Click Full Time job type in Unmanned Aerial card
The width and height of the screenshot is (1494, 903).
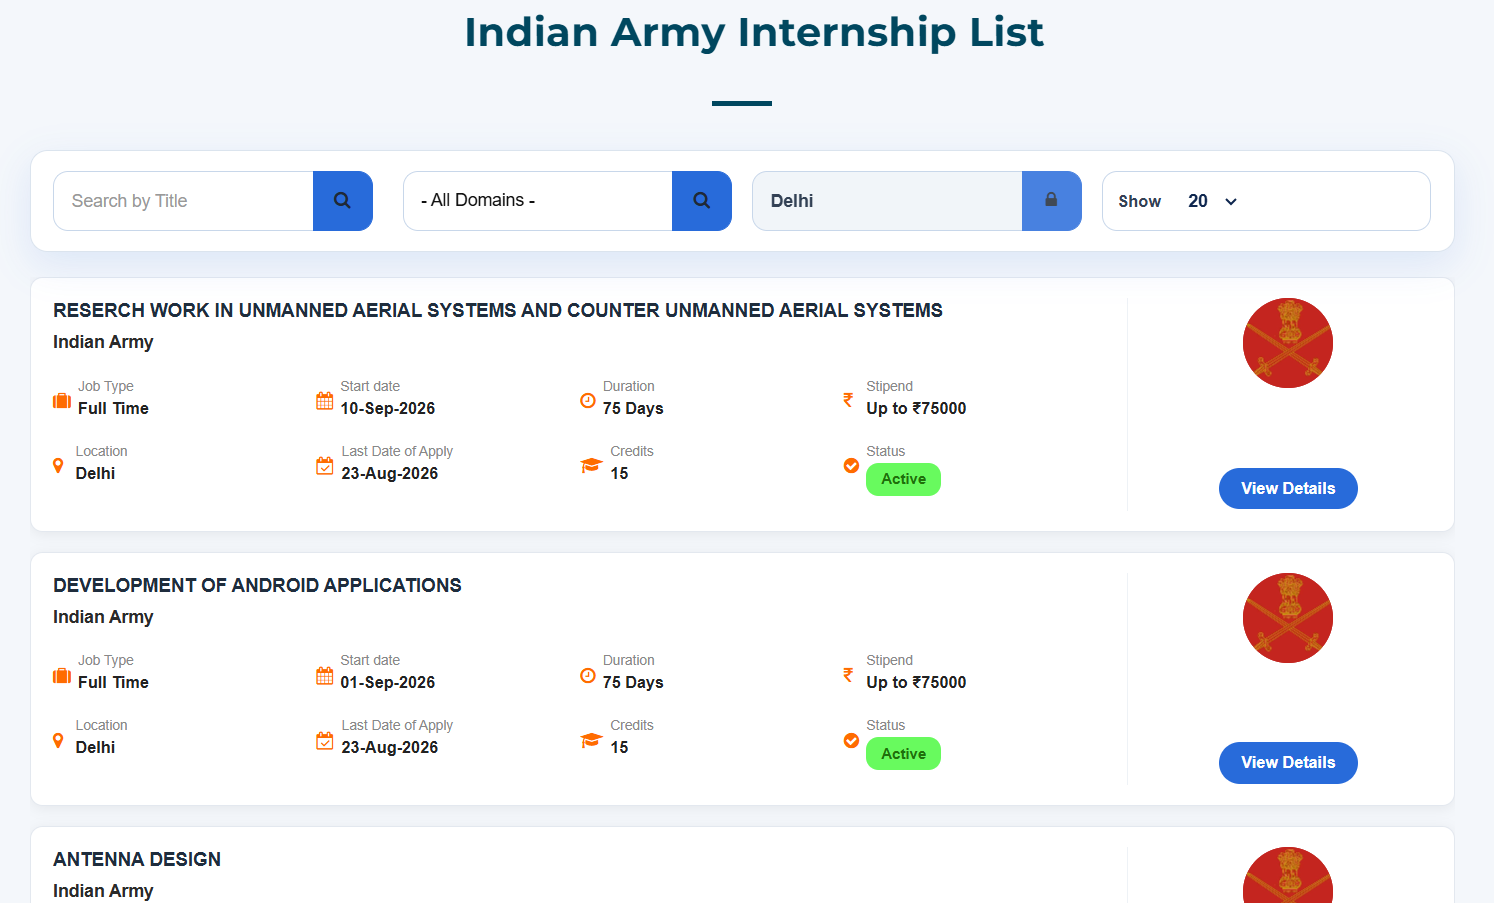click(x=113, y=408)
